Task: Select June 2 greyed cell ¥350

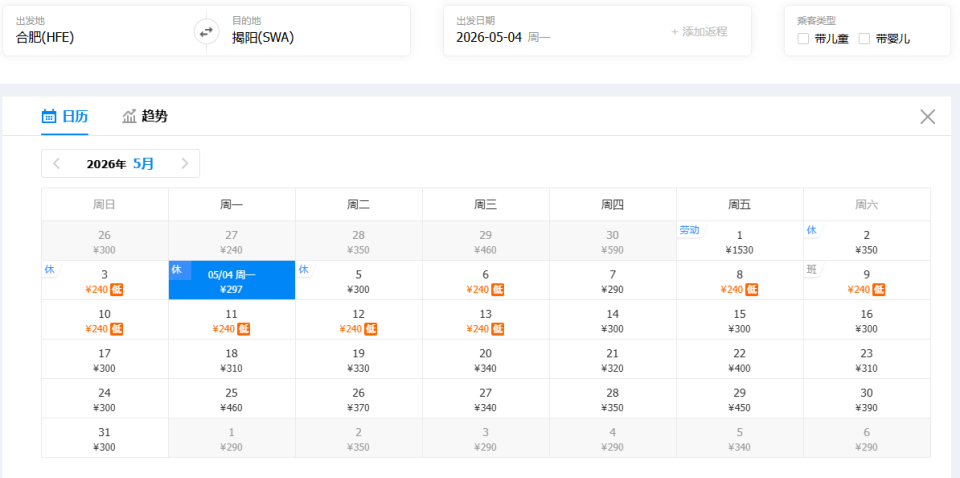Action: click(359, 438)
